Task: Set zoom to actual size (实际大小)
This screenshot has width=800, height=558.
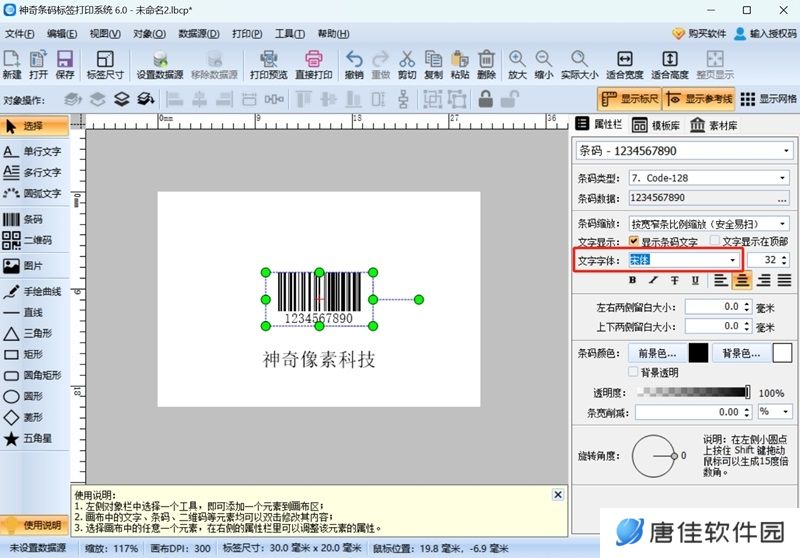Action: coord(579,64)
